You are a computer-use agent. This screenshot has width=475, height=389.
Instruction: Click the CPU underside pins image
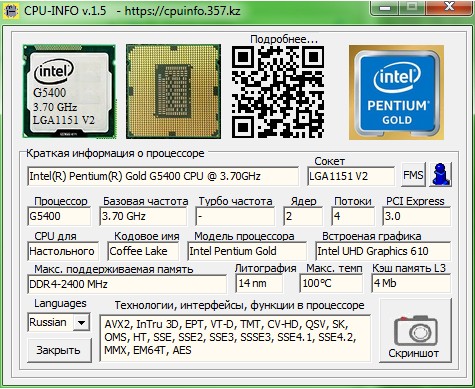[x=173, y=91]
